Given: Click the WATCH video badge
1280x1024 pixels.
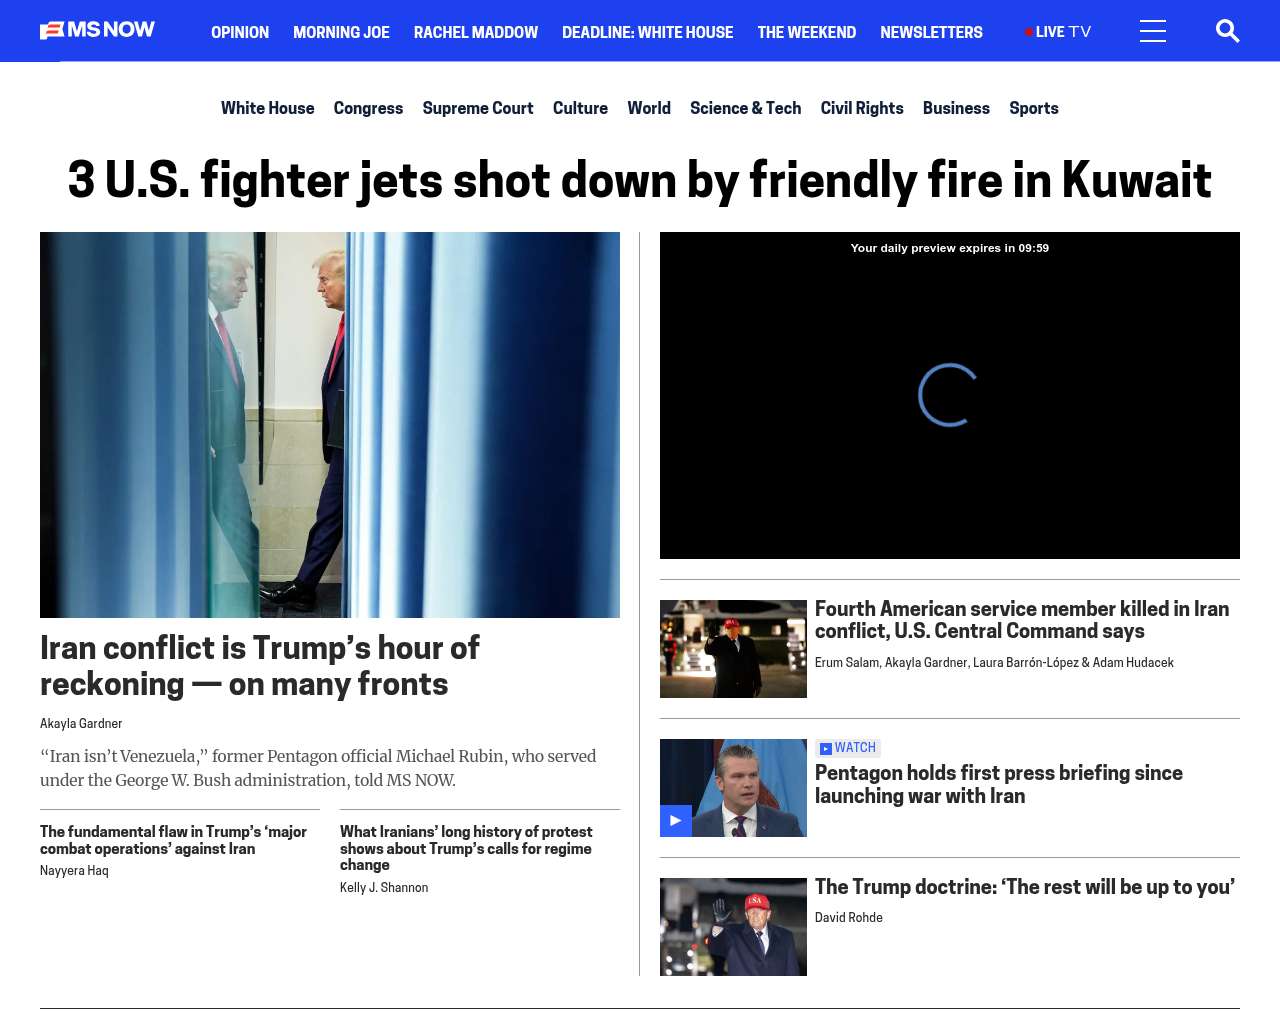Looking at the screenshot, I should [x=848, y=748].
